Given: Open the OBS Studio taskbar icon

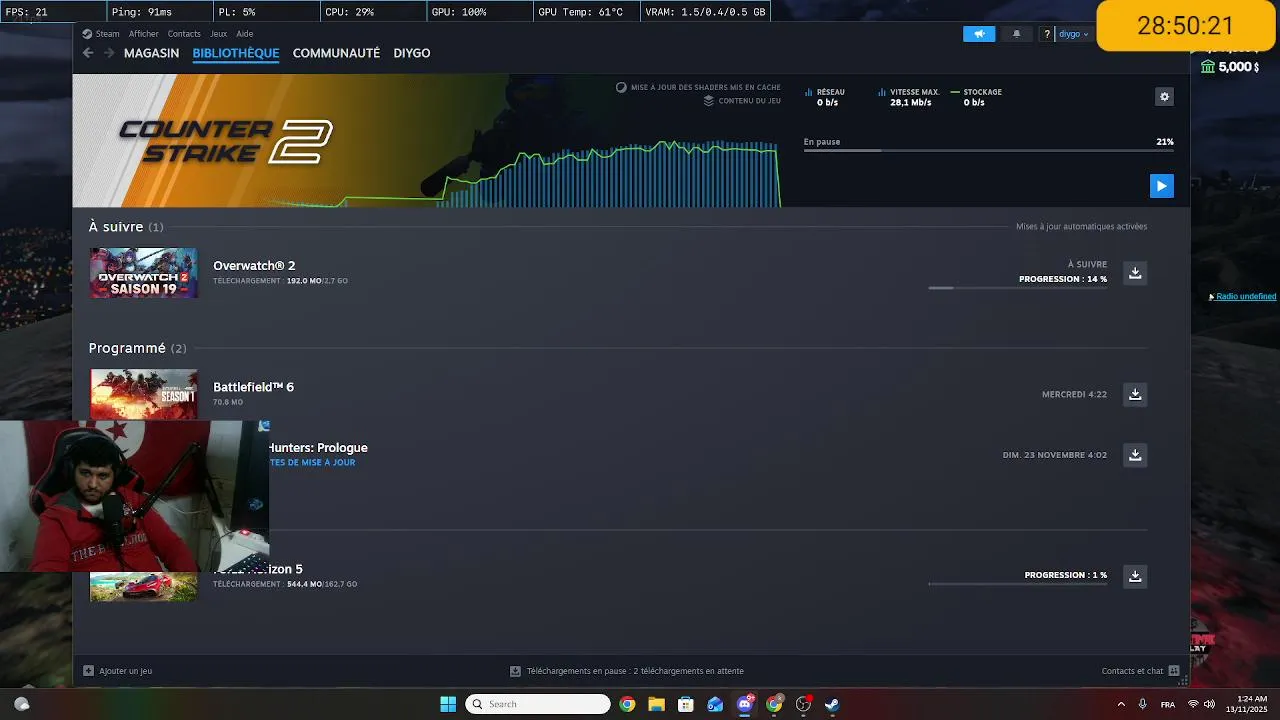Looking at the screenshot, I should (x=803, y=704).
